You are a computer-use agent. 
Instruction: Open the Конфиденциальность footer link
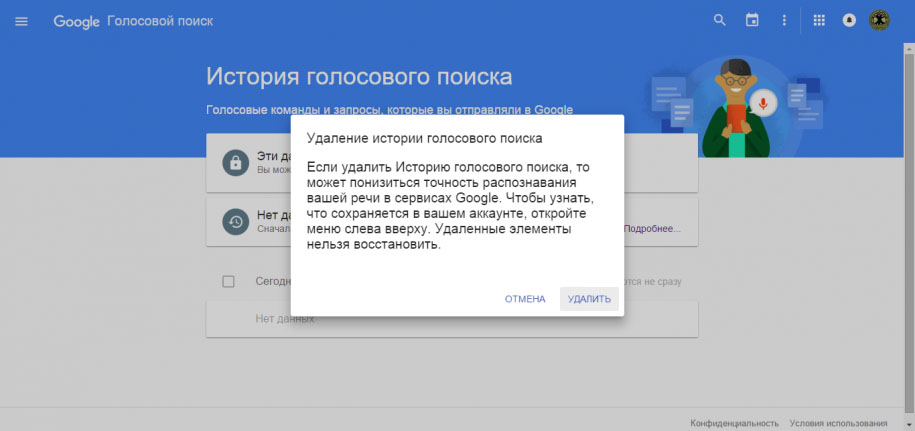point(735,423)
